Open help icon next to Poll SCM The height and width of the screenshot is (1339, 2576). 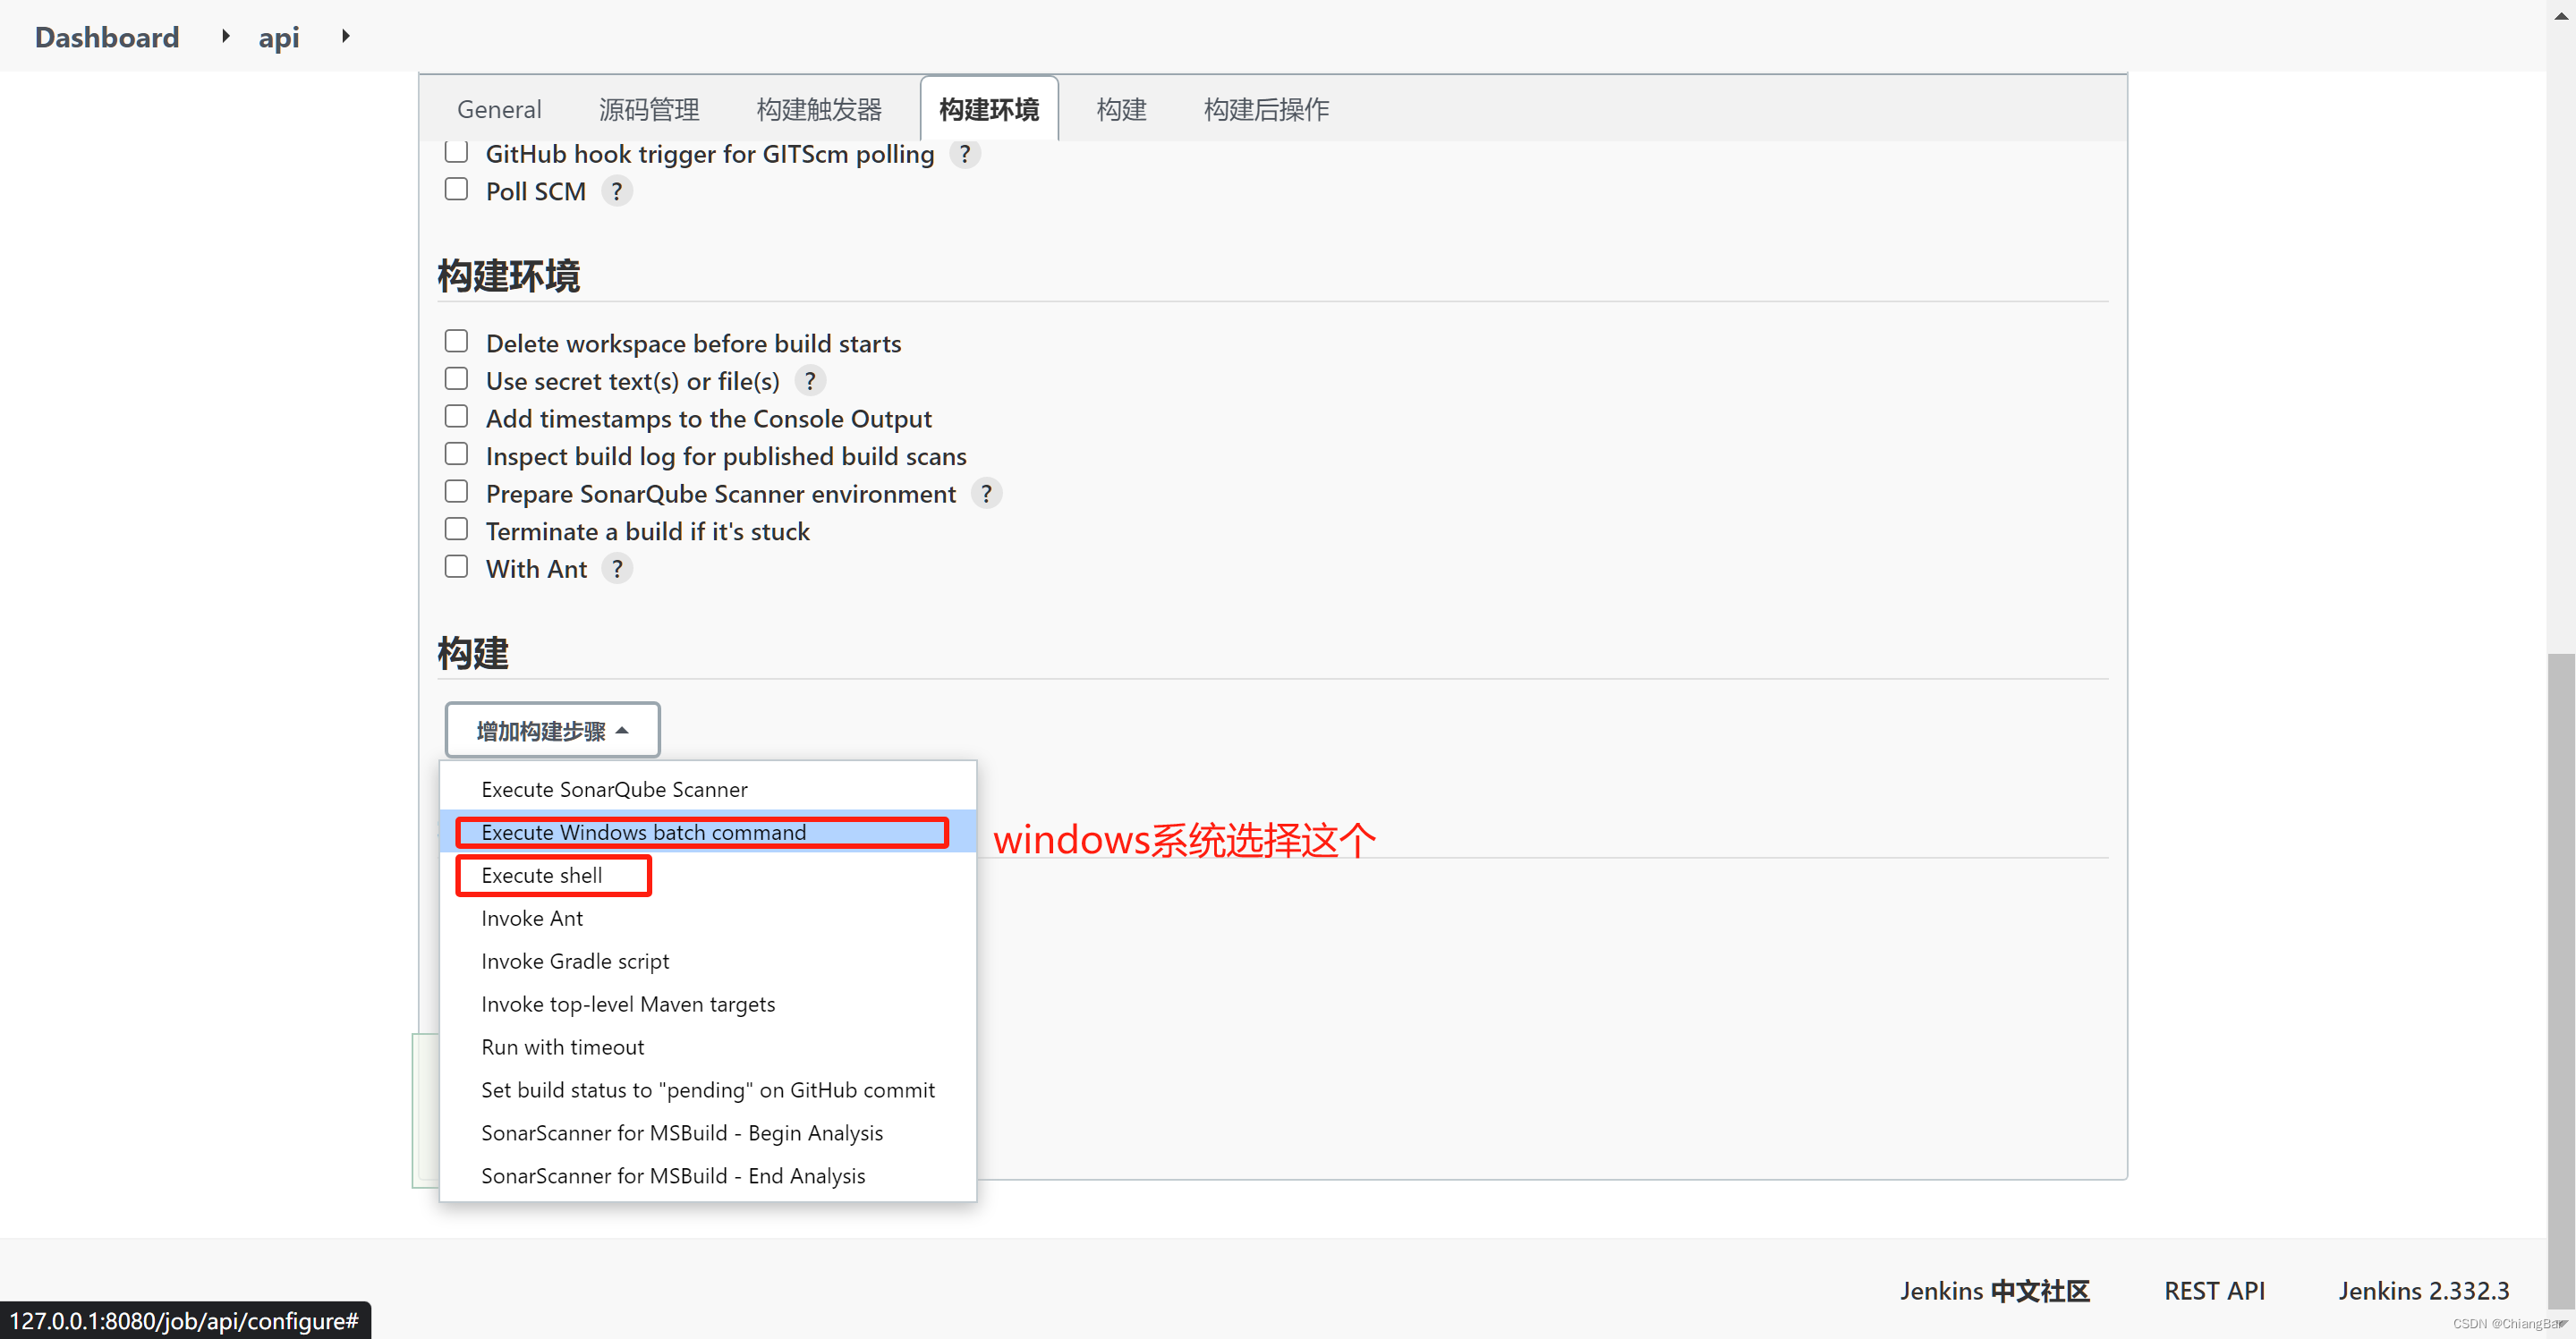[x=616, y=191]
